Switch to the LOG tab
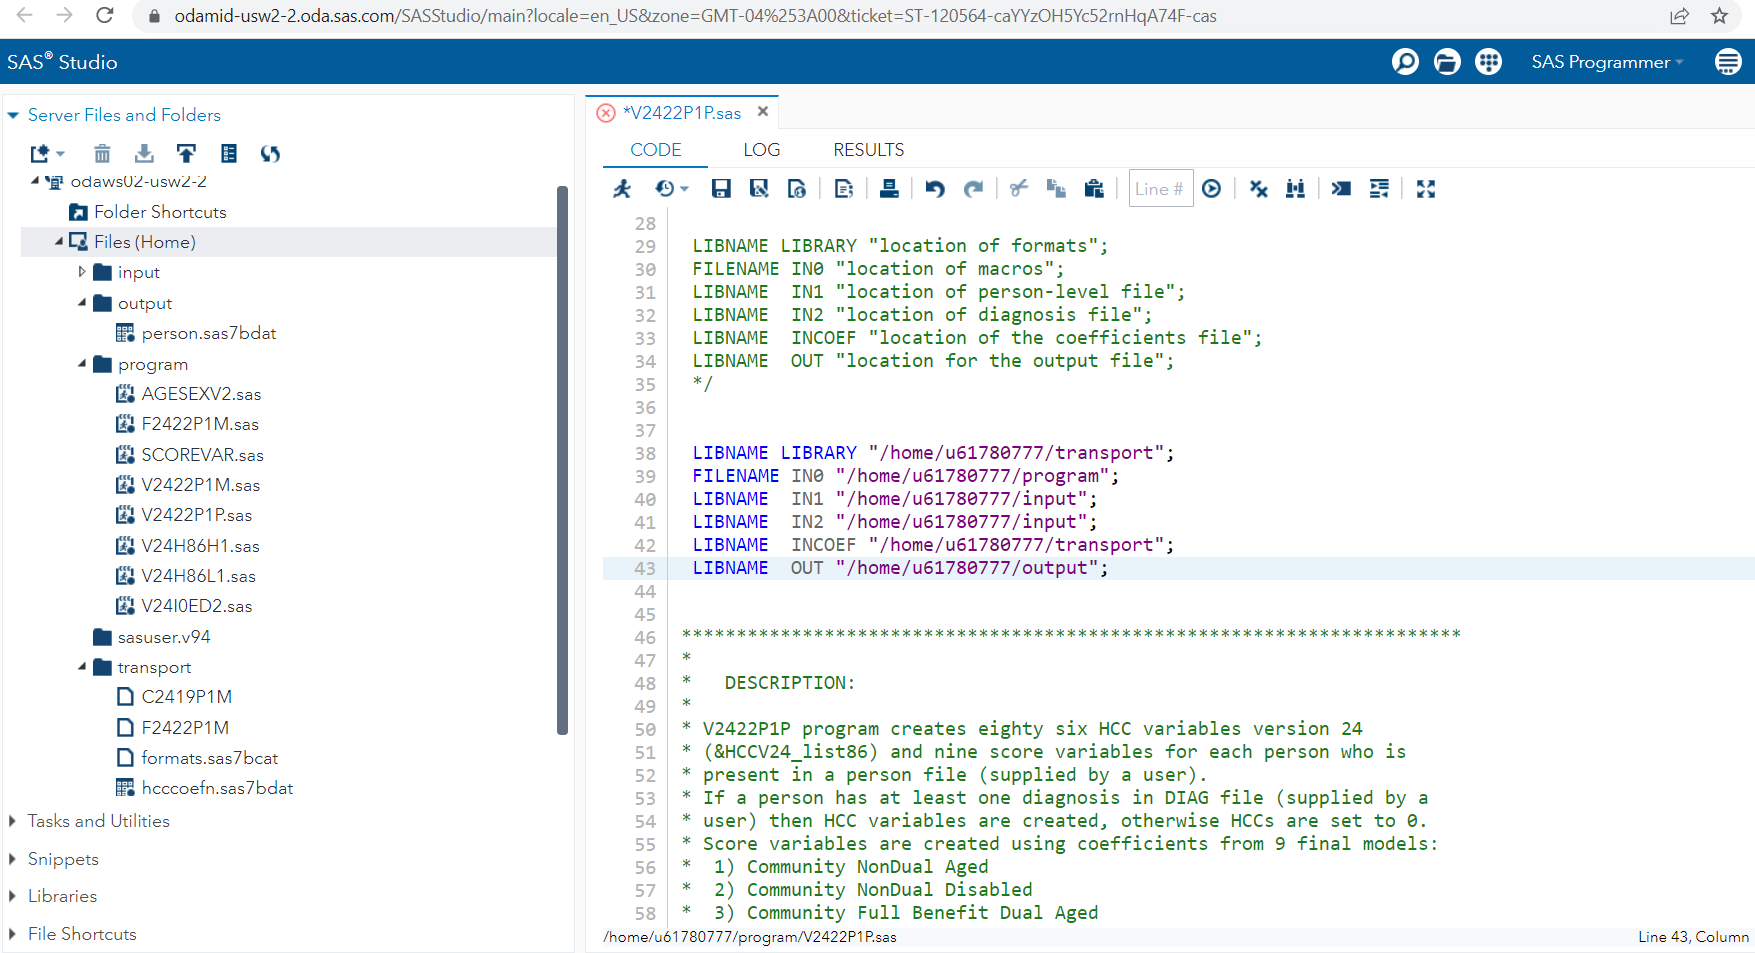Viewport: 1755px width, 953px height. point(761,150)
